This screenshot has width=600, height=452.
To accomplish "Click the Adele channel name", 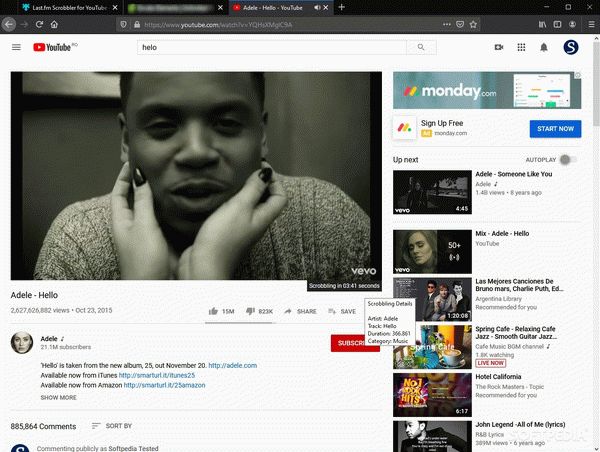I will 49,339.
